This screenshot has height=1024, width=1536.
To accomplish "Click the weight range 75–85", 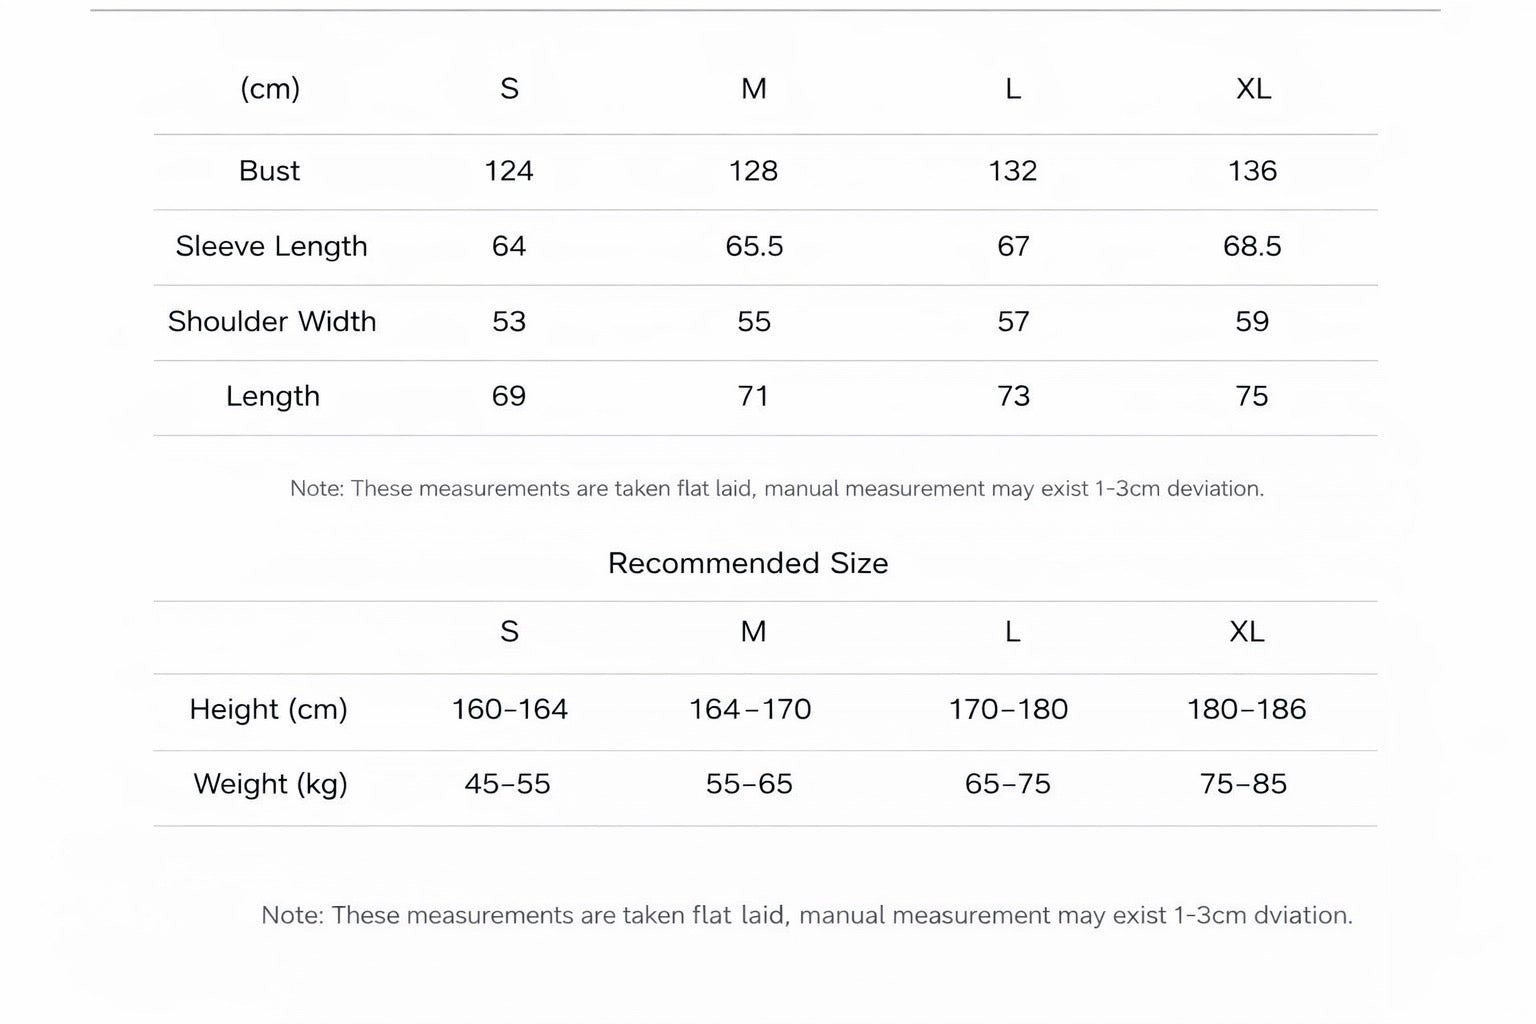I will pos(1243,784).
